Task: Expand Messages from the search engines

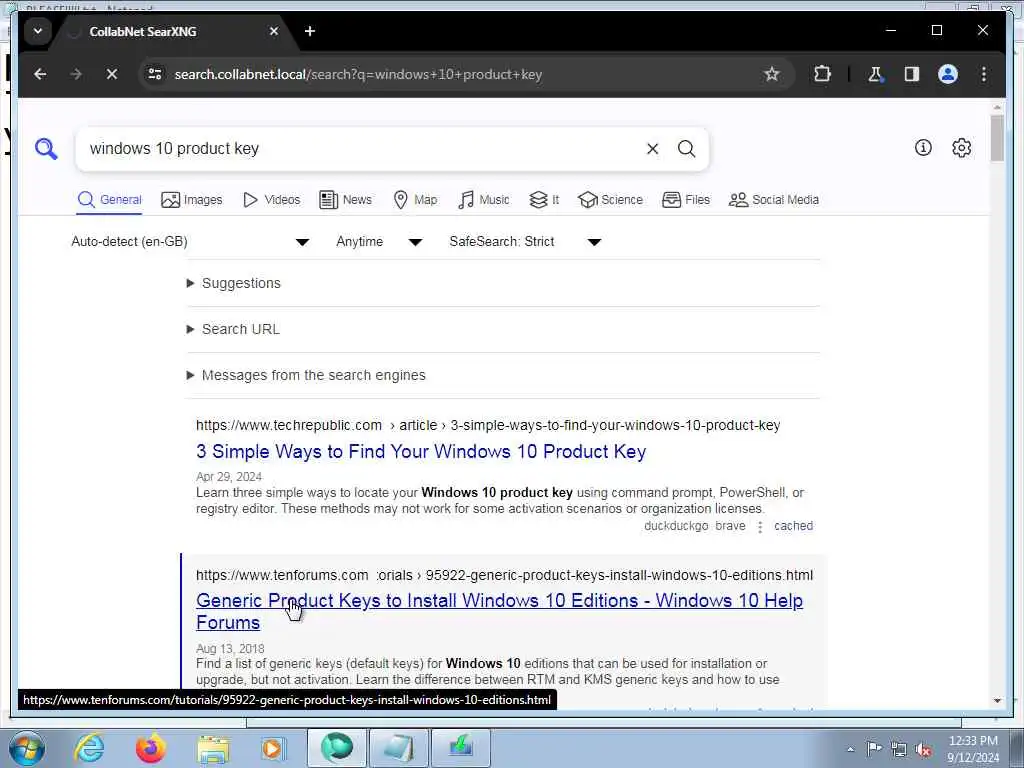Action: (306, 376)
